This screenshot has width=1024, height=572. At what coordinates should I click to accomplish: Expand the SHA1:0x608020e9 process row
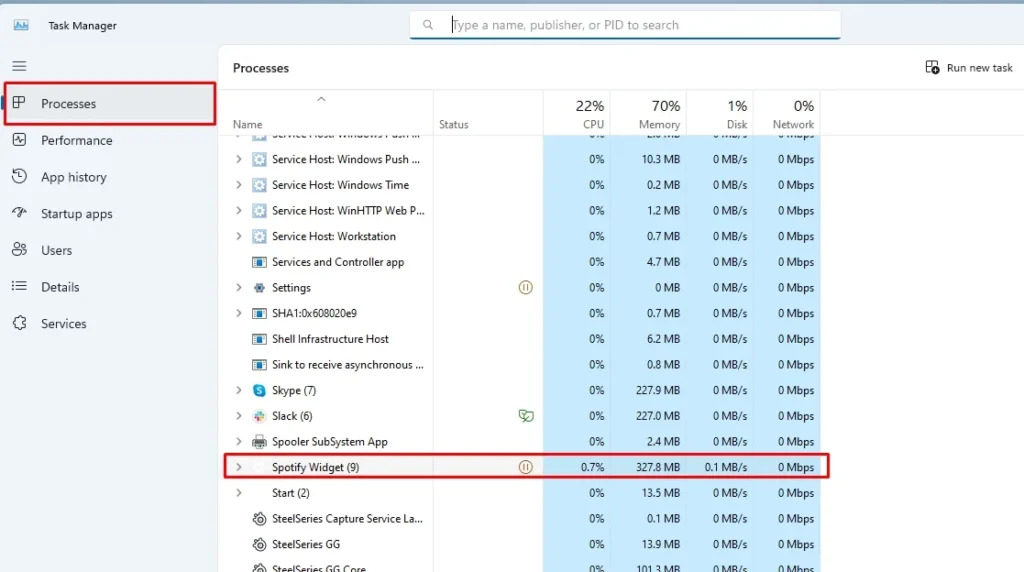[x=238, y=313]
